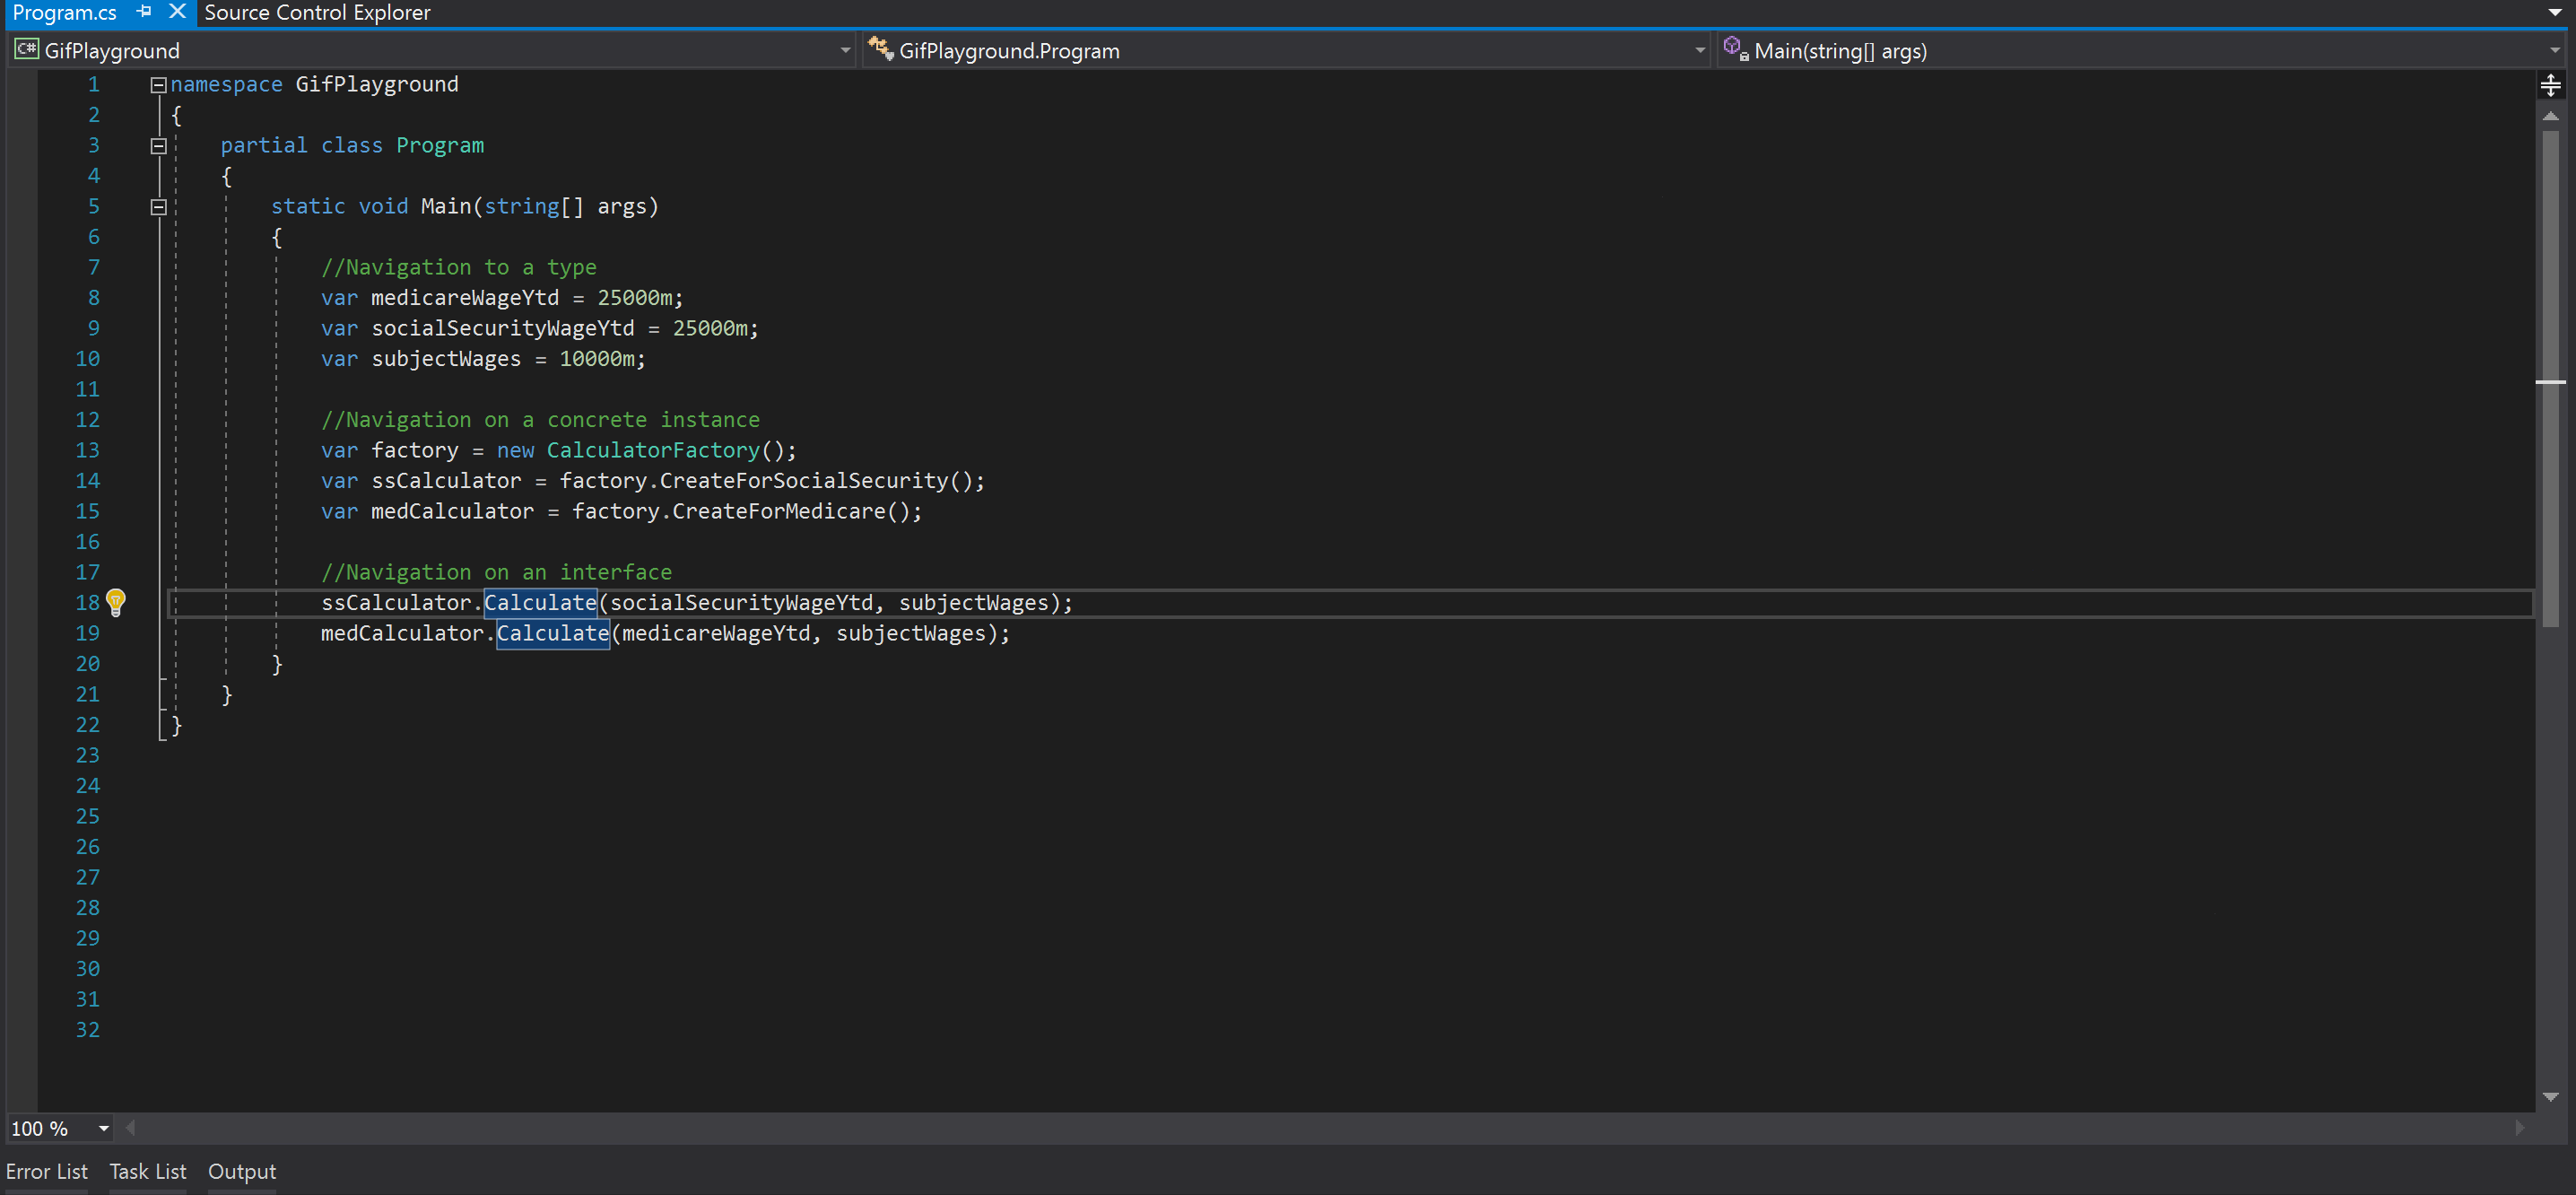Unpin the Program.cs tab using the pin icon
This screenshot has height=1195, width=2576.
coord(143,13)
